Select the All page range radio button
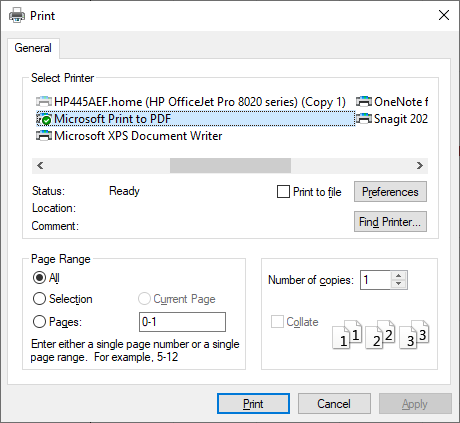Viewport: 460px width, 423px height. [39, 278]
